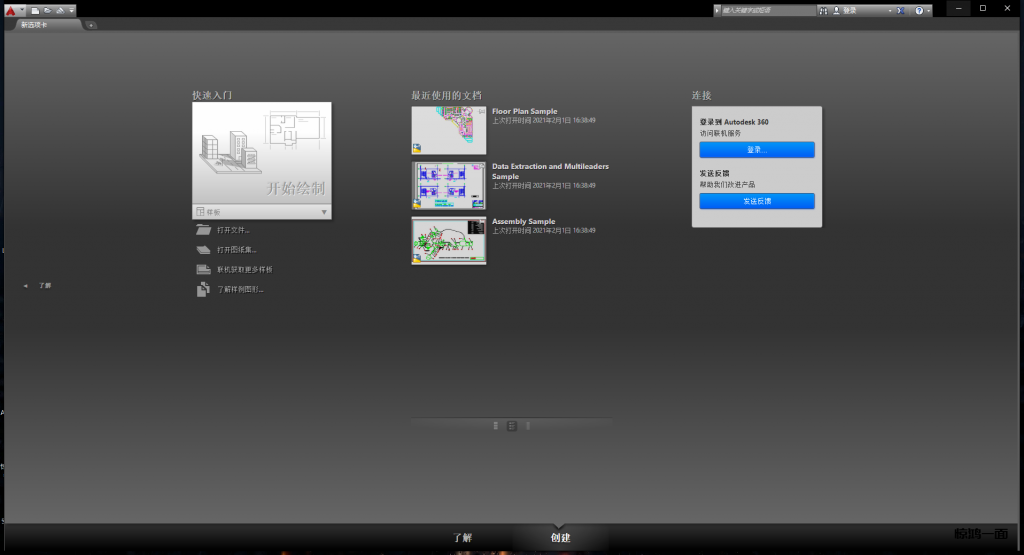
Task: Open the AutoCAD application menu (red A logo)
Action: click(9, 9)
